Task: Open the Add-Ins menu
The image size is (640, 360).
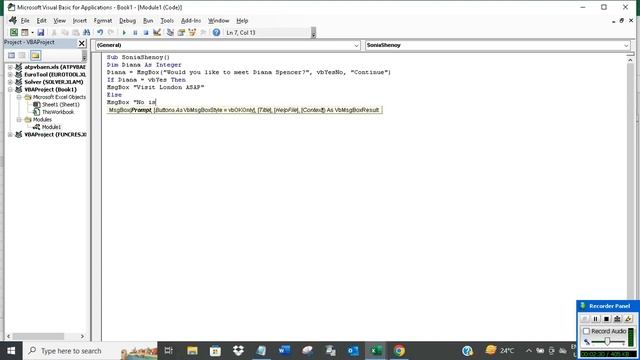Action: pos(191,20)
